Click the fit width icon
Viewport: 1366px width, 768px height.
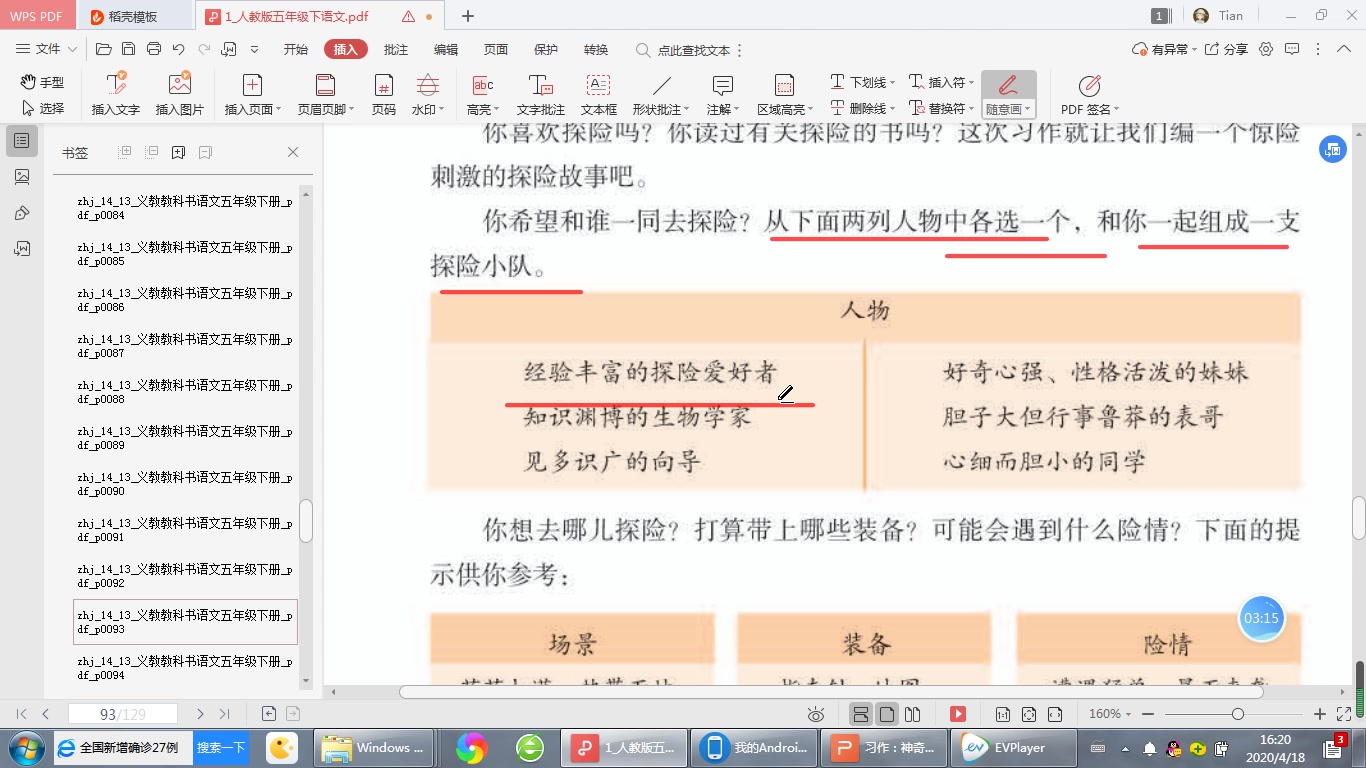pyautogui.click(x=1055, y=714)
